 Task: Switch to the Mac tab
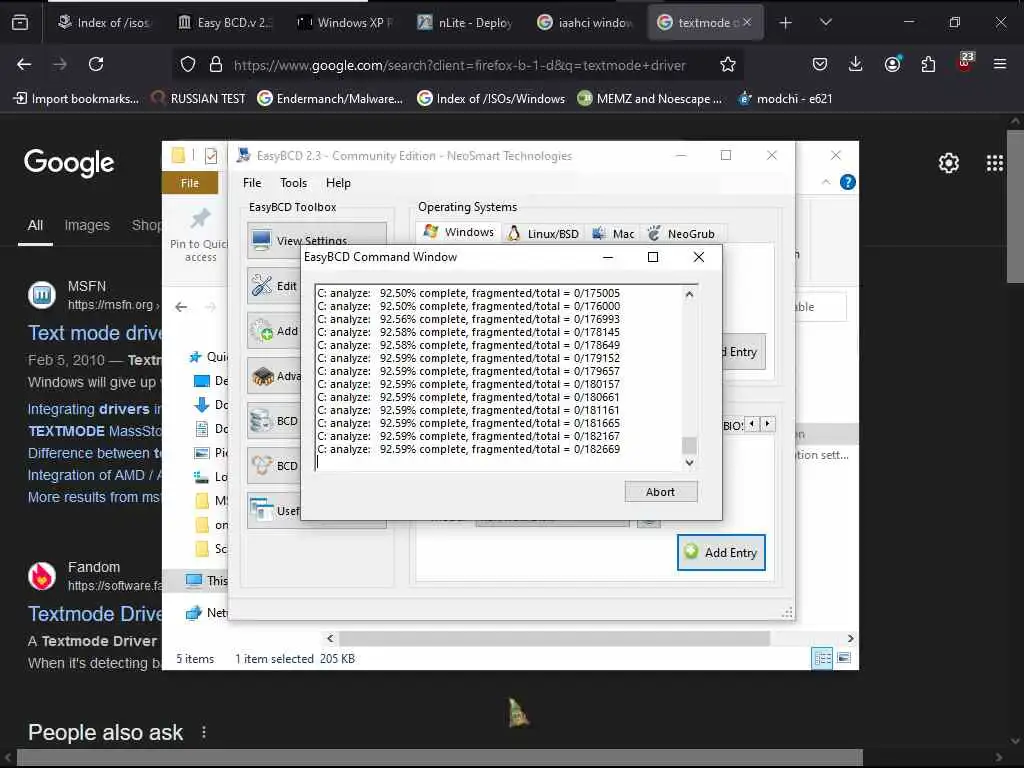(x=613, y=233)
